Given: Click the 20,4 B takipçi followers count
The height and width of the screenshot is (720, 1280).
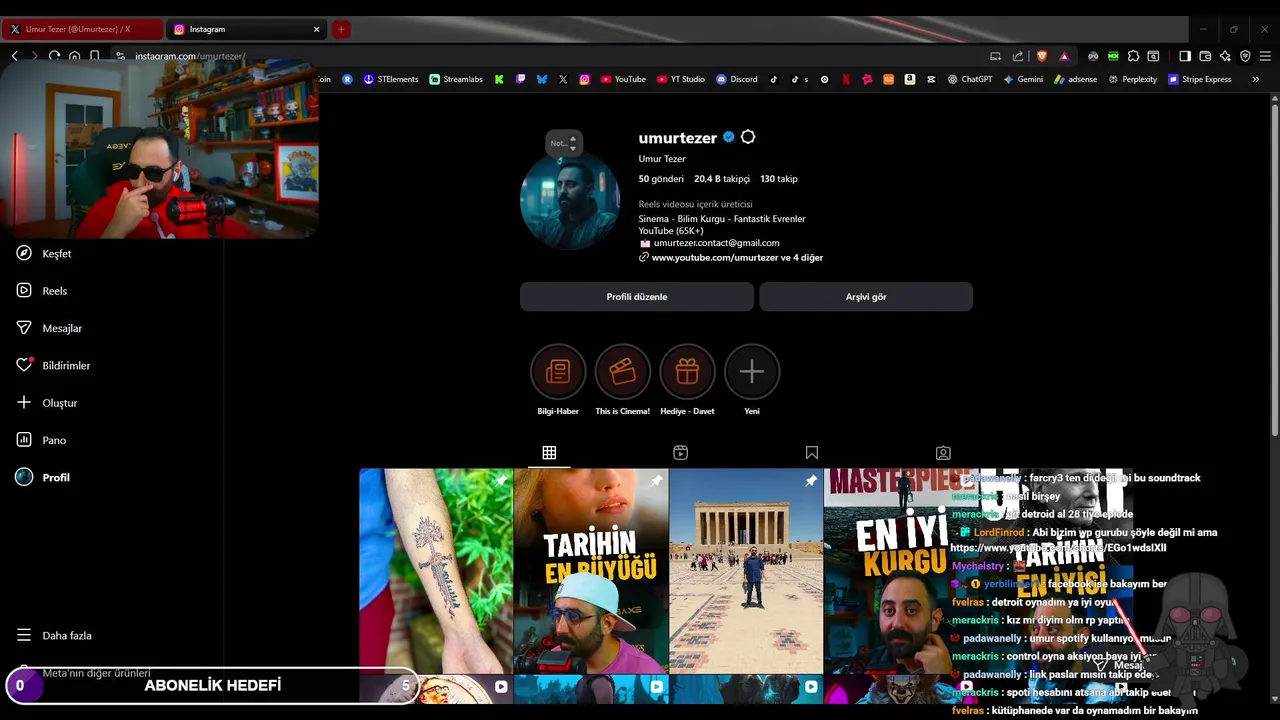Looking at the screenshot, I should (x=722, y=179).
